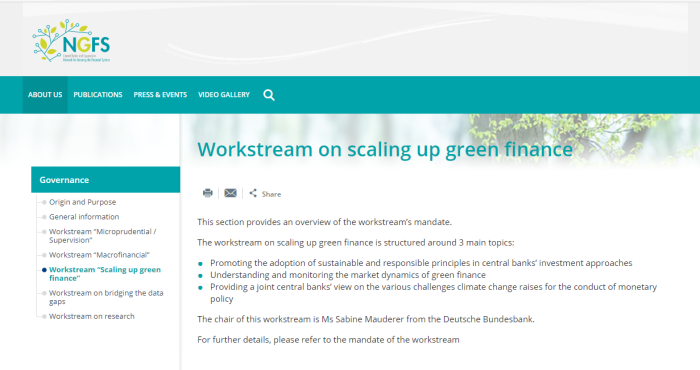
Task: Click the overview of the workstream's mandate line
Action: coord(325,222)
